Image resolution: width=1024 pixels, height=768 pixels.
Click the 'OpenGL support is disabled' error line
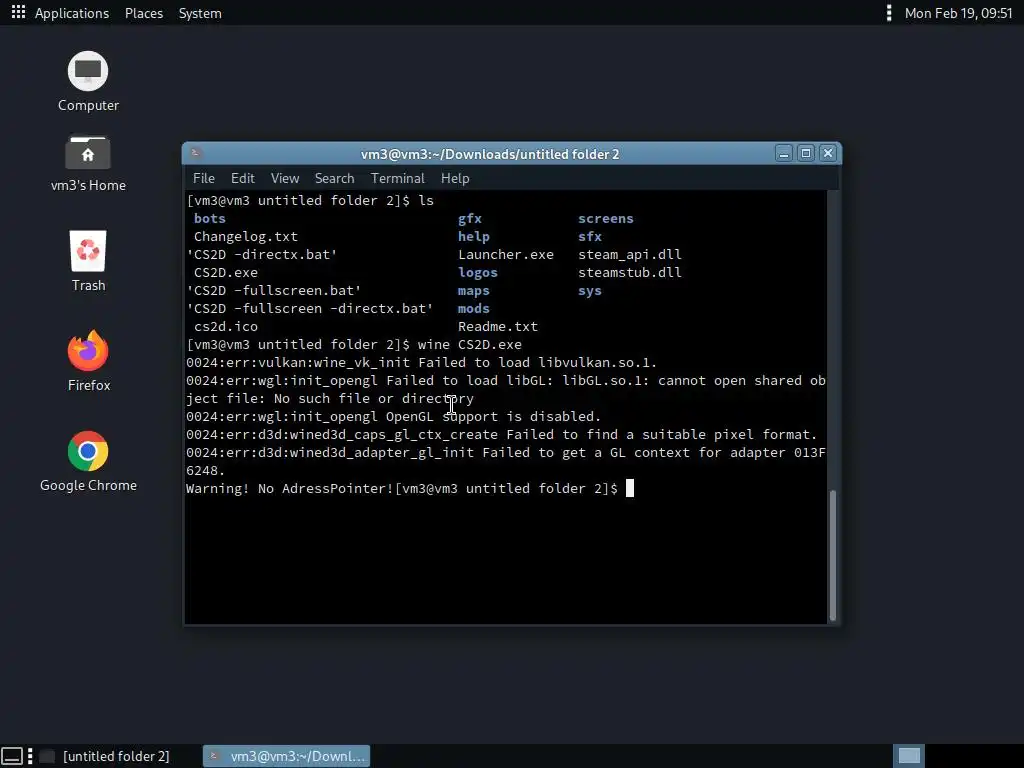393,417
